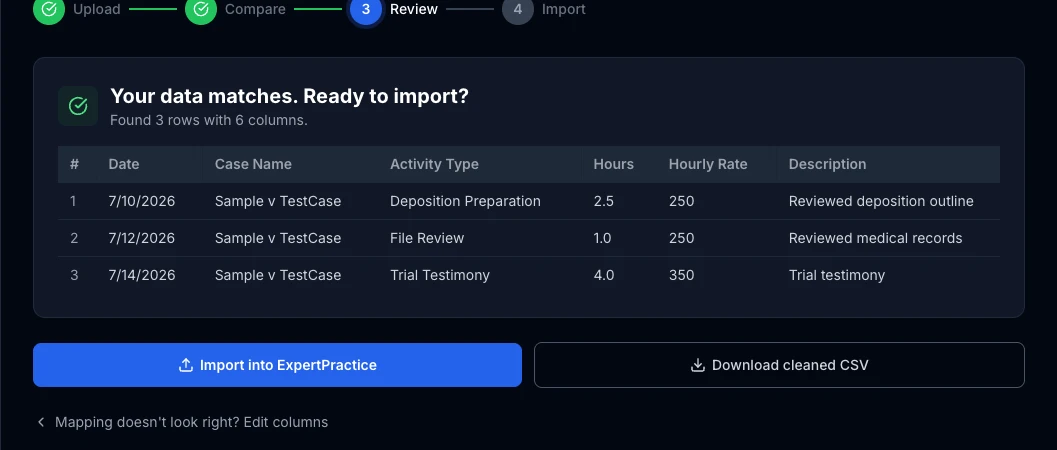Import into ExpertPractice

pos(278,365)
